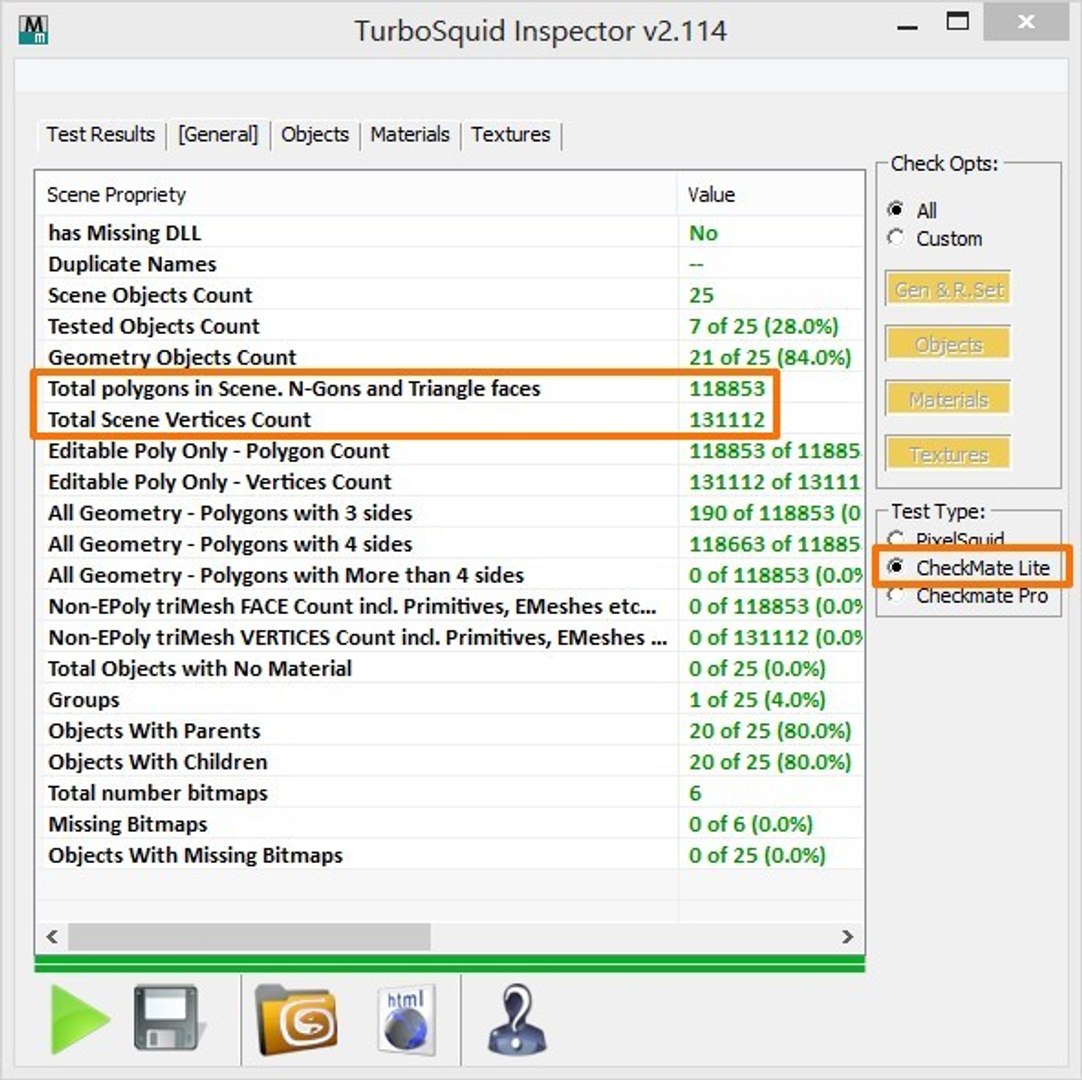Screen dimensions: 1082x1080
Task: Click the 118853 polygon count value
Action: (x=727, y=388)
